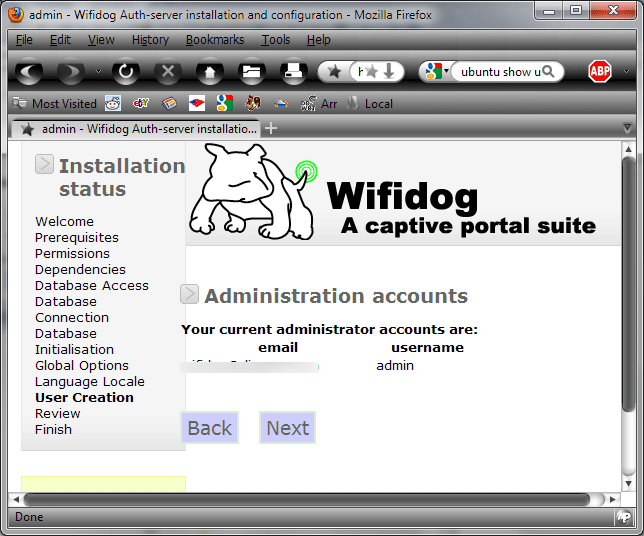Print the page with the printer icon
Image resolution: width=644 pixels, height=536 pixels.
(x=294, y=71)
